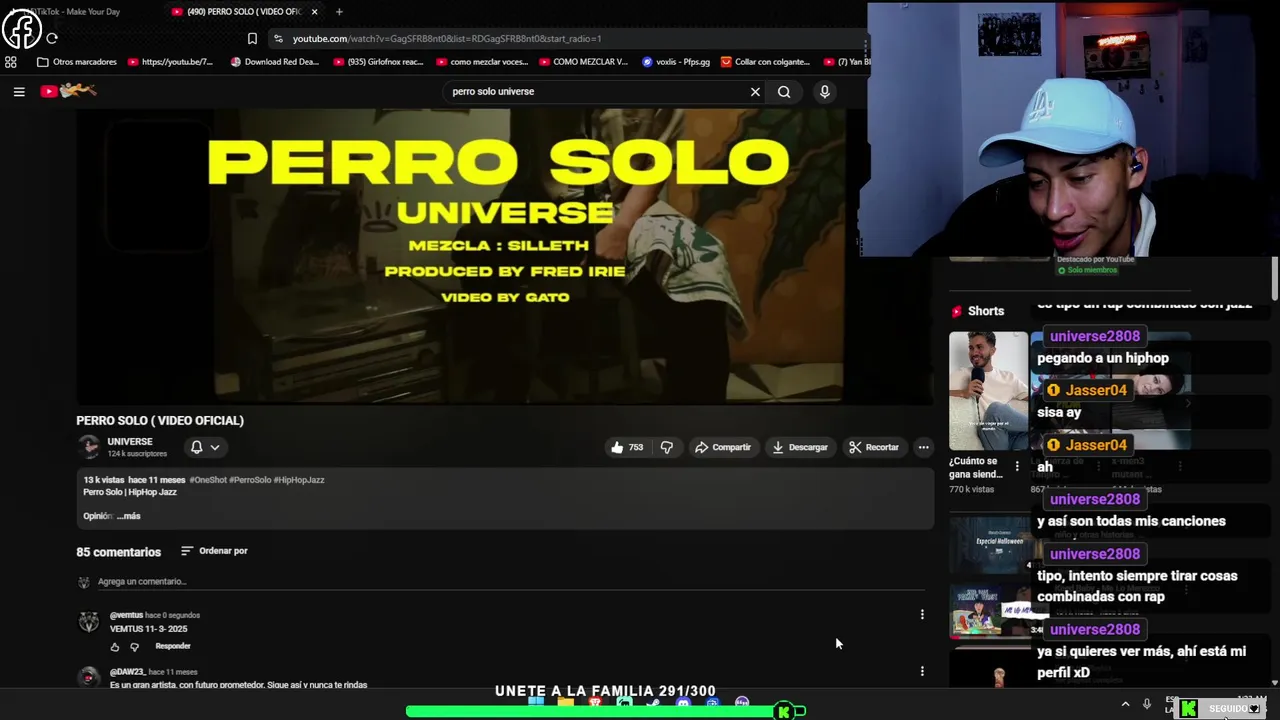Click the browser address bar URL
1280x720 pixels.
pos(447,39)
